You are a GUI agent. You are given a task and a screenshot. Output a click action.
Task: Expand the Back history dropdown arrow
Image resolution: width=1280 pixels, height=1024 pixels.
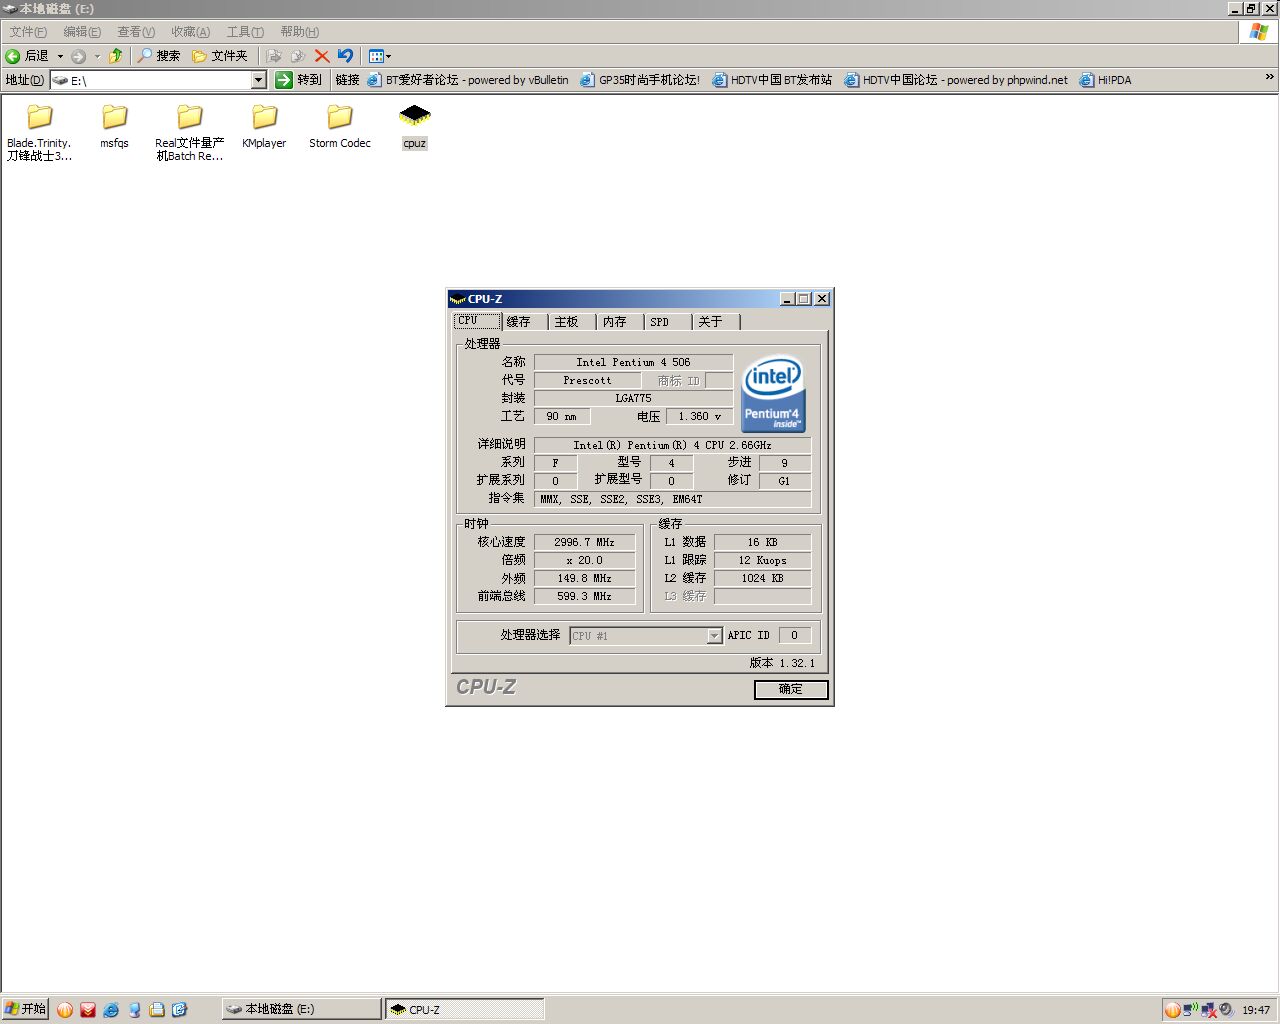pos(60,56)
